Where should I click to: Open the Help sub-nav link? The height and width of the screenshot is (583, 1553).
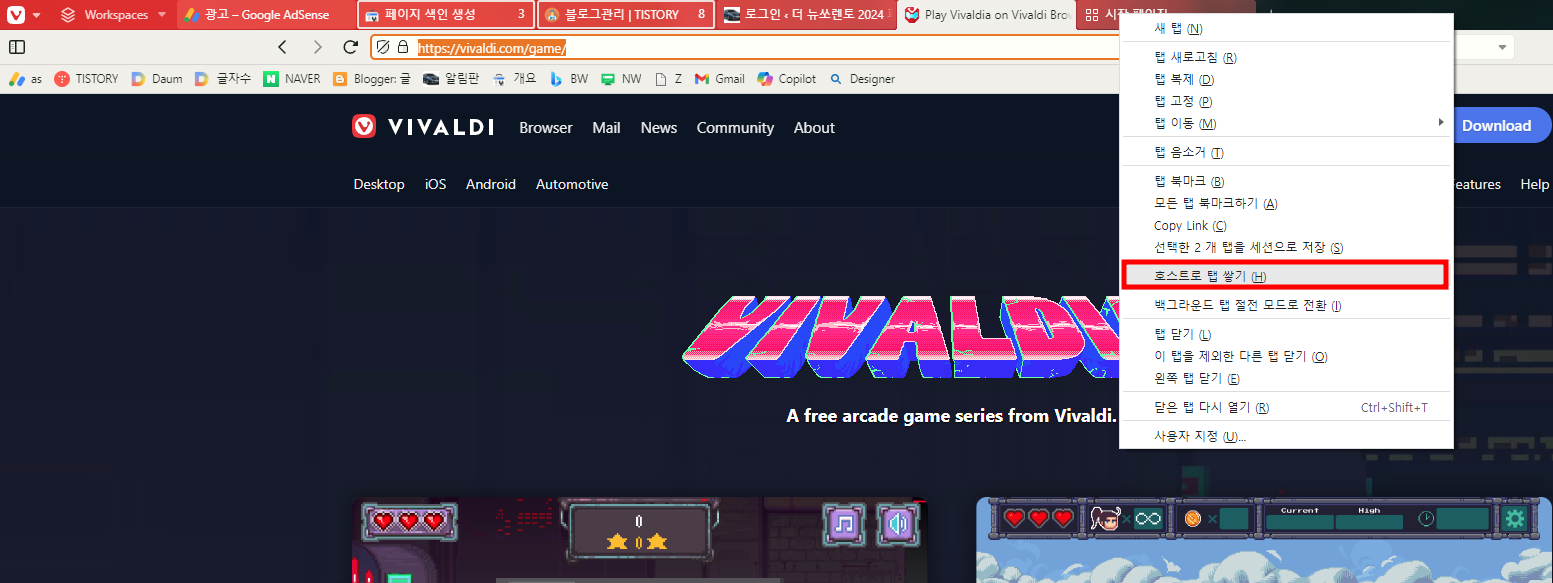point(1535,184)
